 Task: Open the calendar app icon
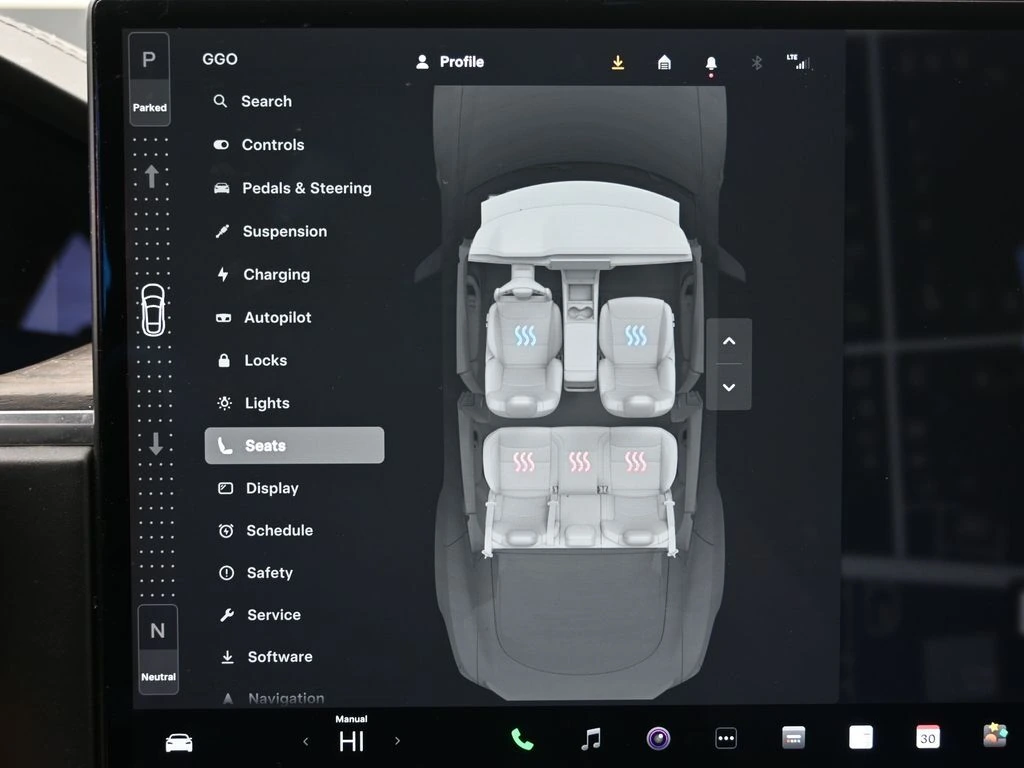click(928, 738)
